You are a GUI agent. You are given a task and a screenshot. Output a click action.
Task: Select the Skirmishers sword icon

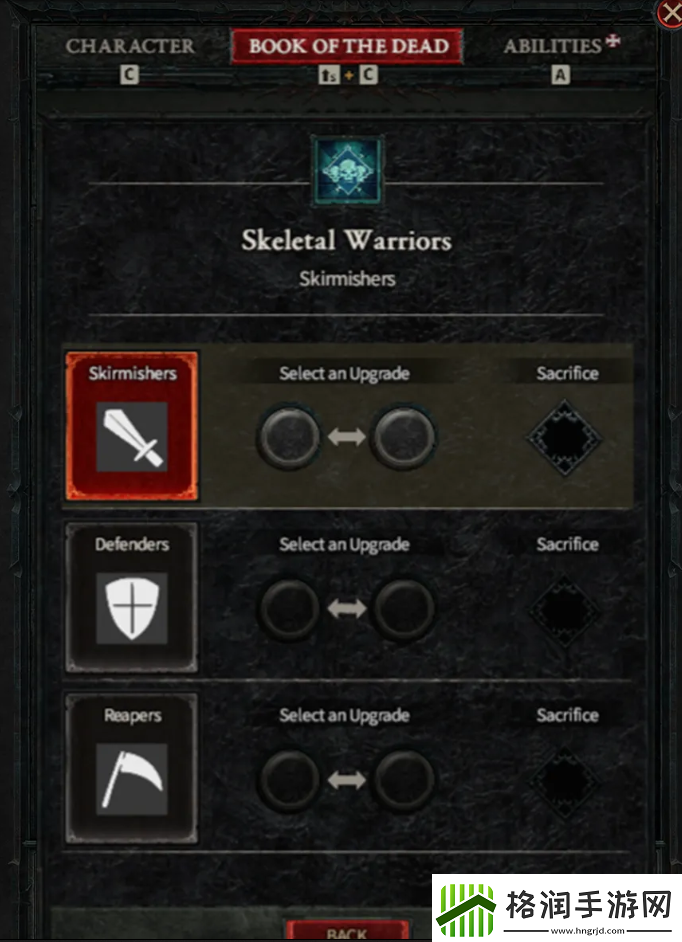(x=132, y=437)
